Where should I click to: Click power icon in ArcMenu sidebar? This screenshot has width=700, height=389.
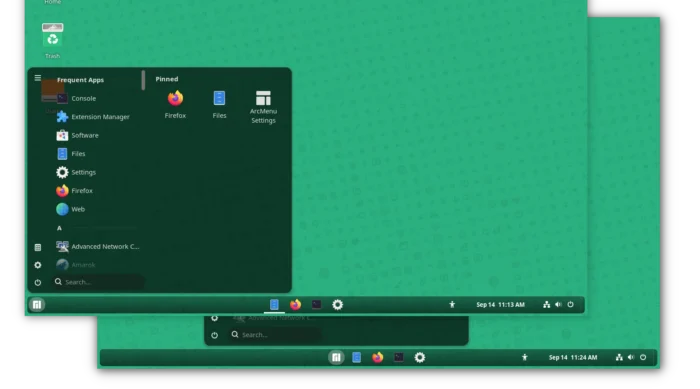[38, 282]
